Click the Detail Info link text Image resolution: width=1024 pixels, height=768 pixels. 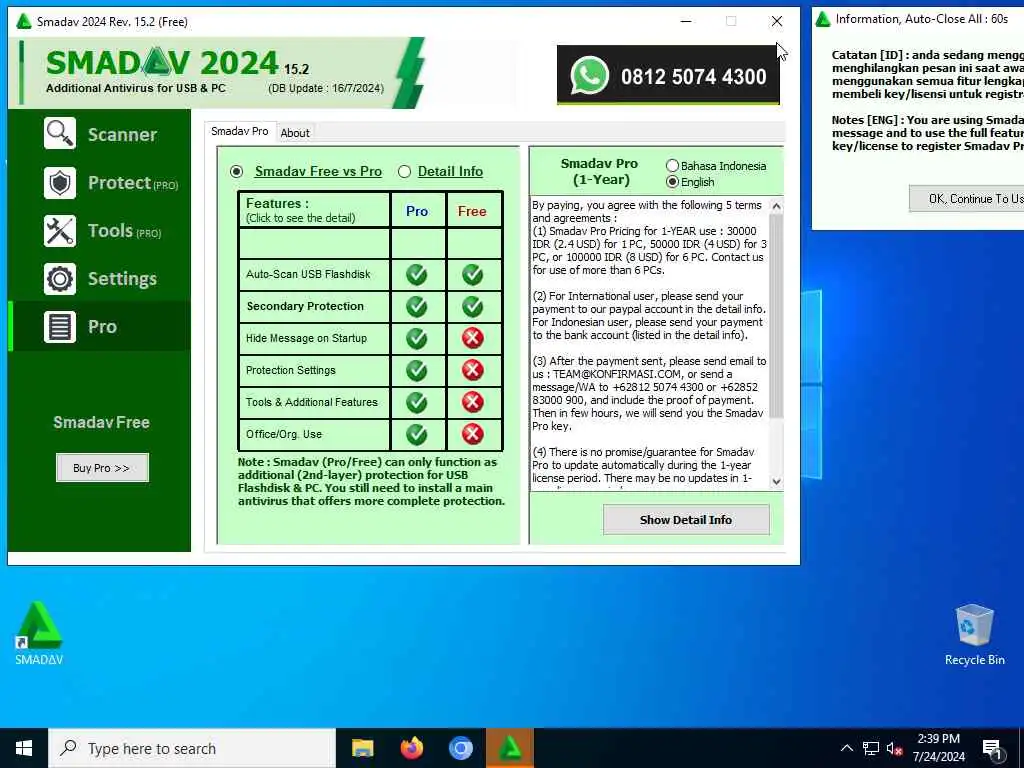click(450, 171)
